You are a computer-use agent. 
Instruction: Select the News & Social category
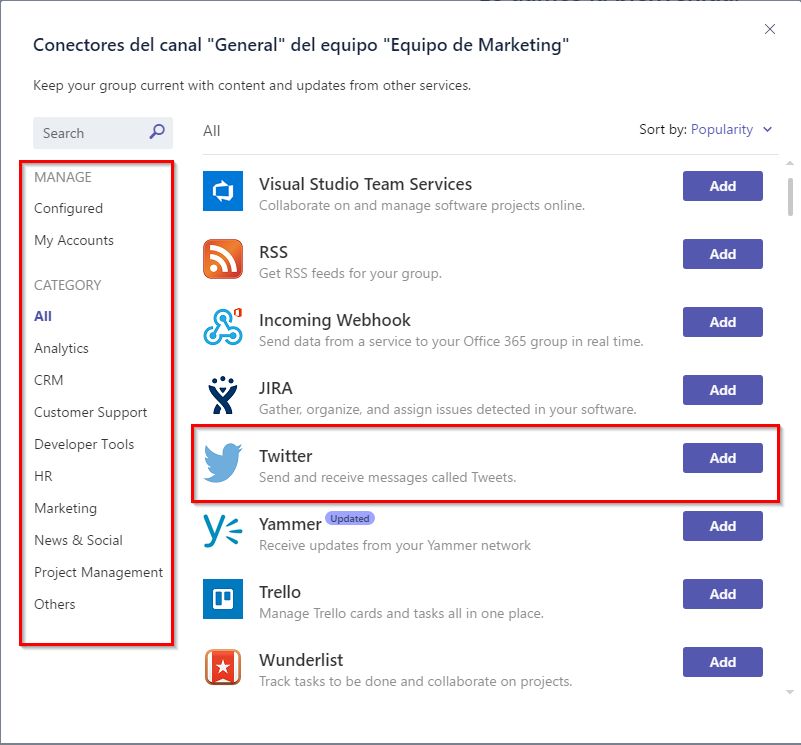tap(78, 540)
